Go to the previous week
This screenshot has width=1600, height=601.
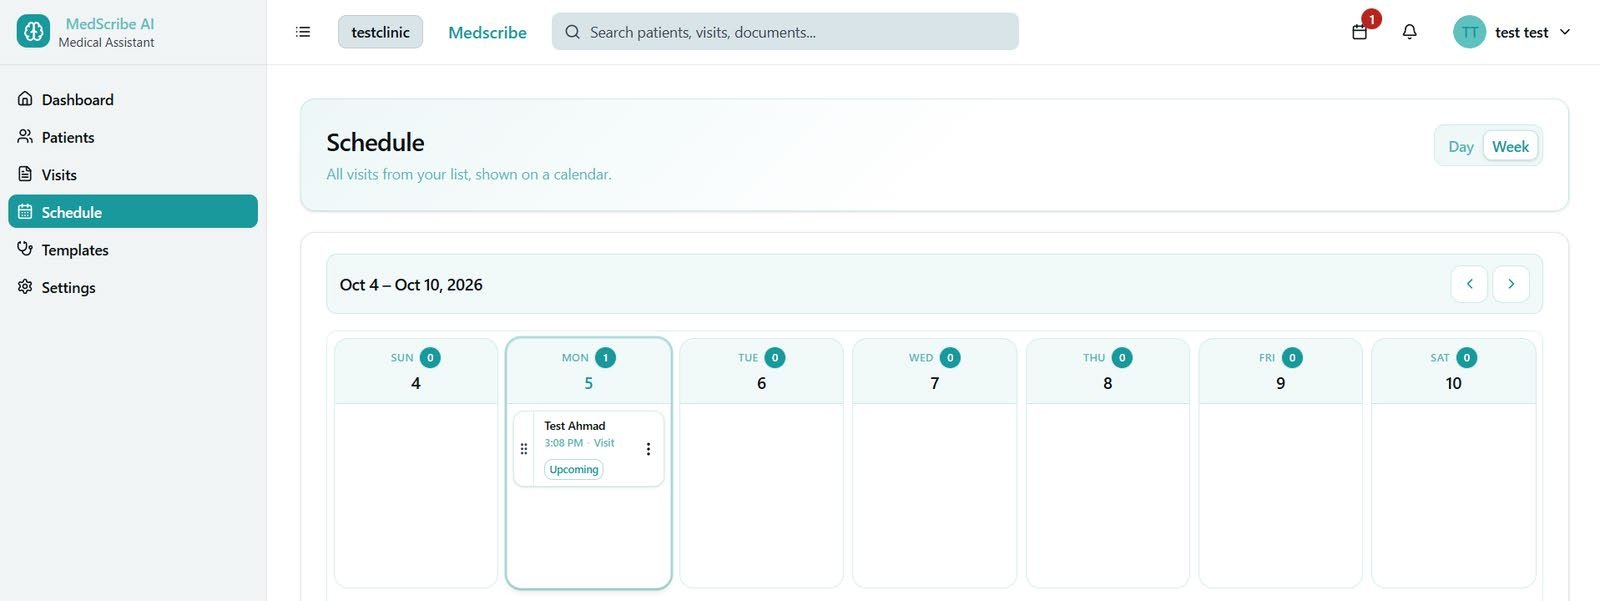[x=1469, y=284]
